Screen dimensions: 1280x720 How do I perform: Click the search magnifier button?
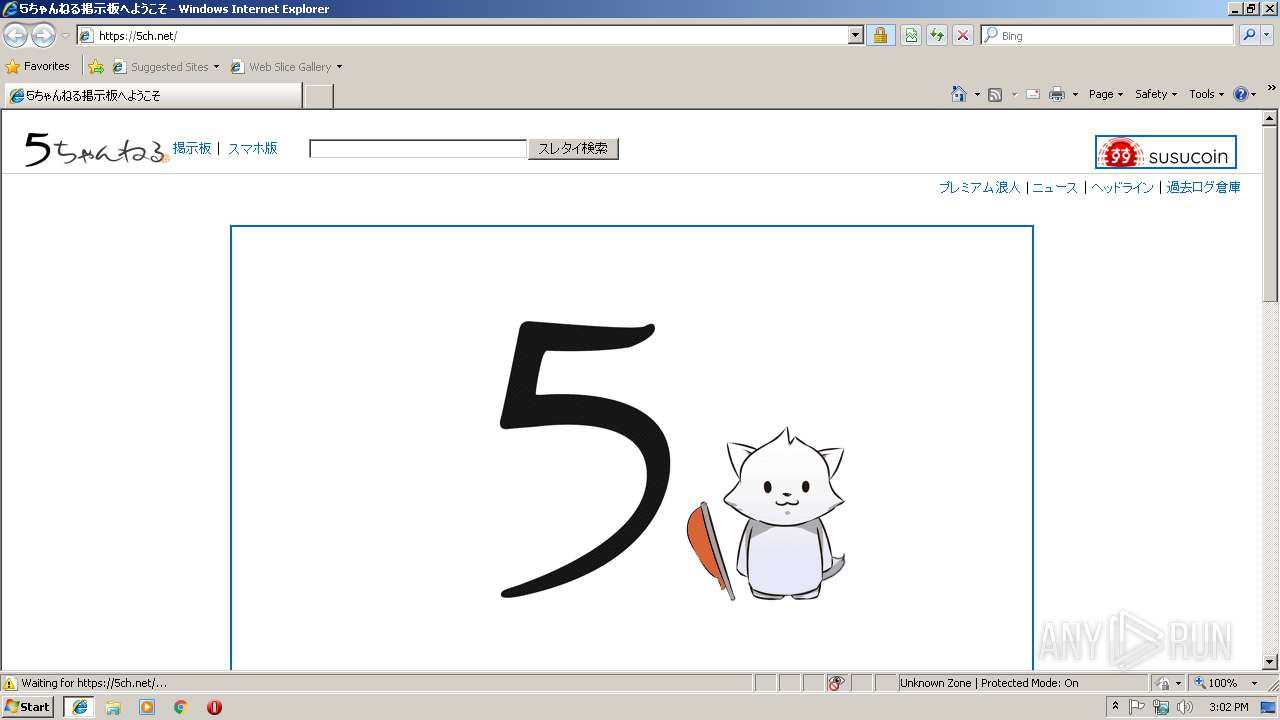[1249, 36]
